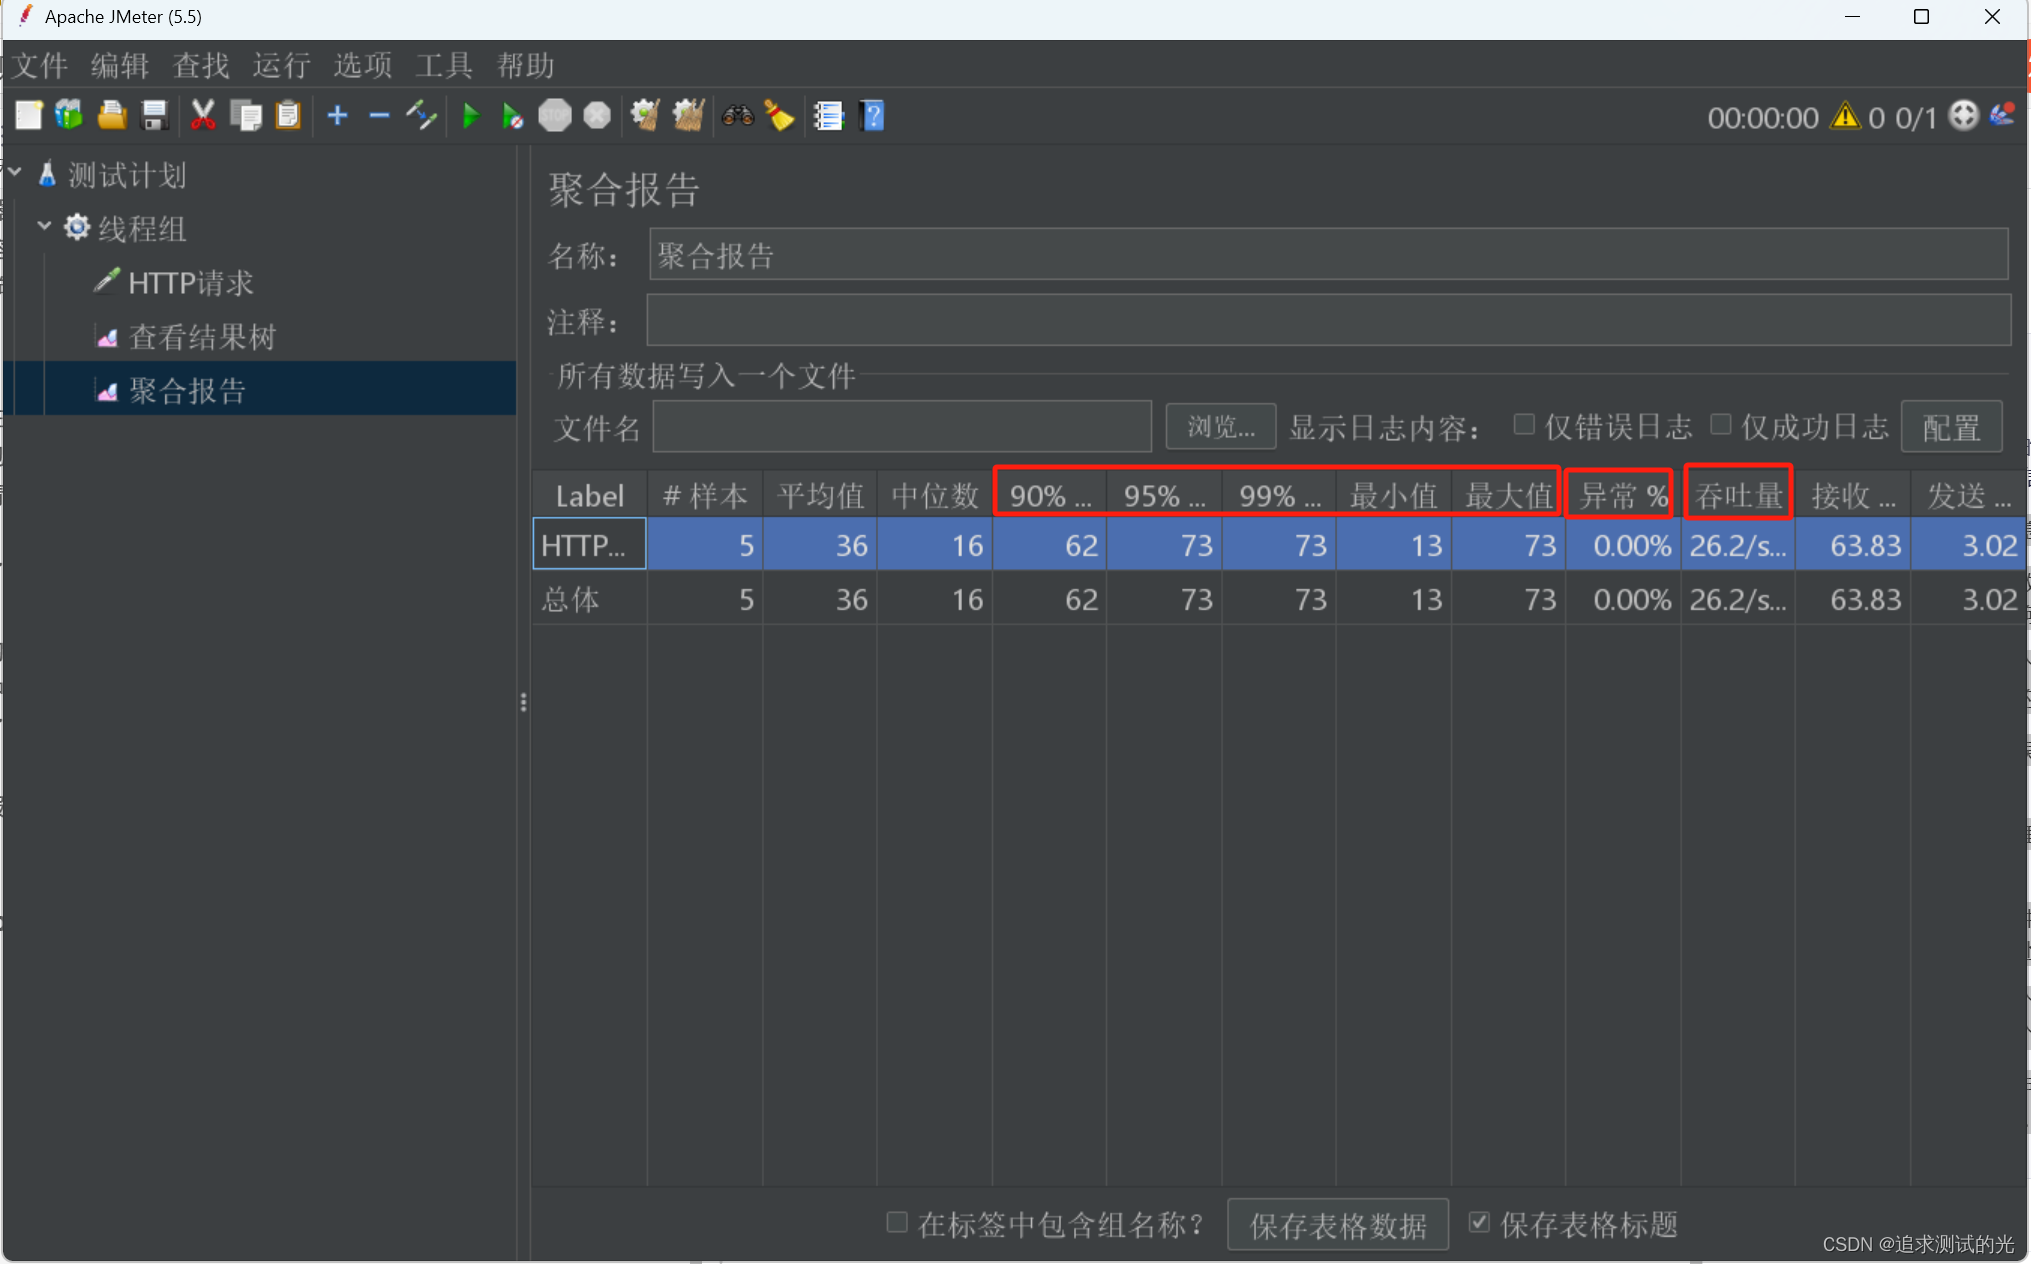Click the 保存表格数据 button
Screen dimensions: 2031x1264
pos(1337,1225)
